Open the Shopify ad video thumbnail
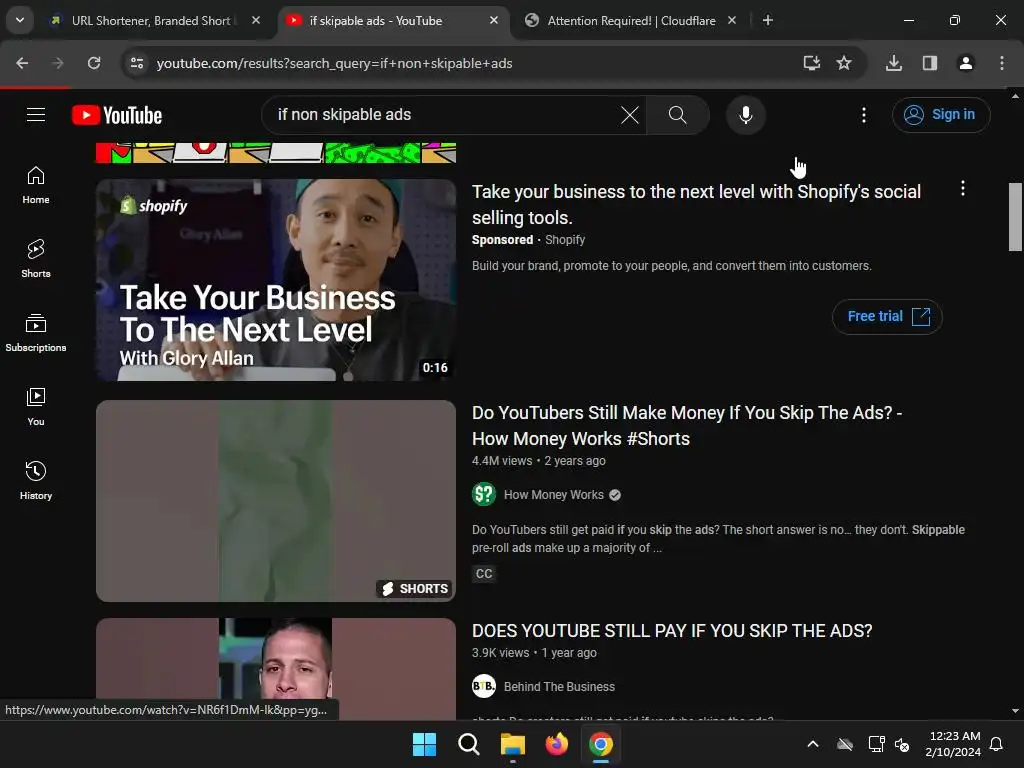The height and width of the screenshot is (768, 1024). [276, 280]
